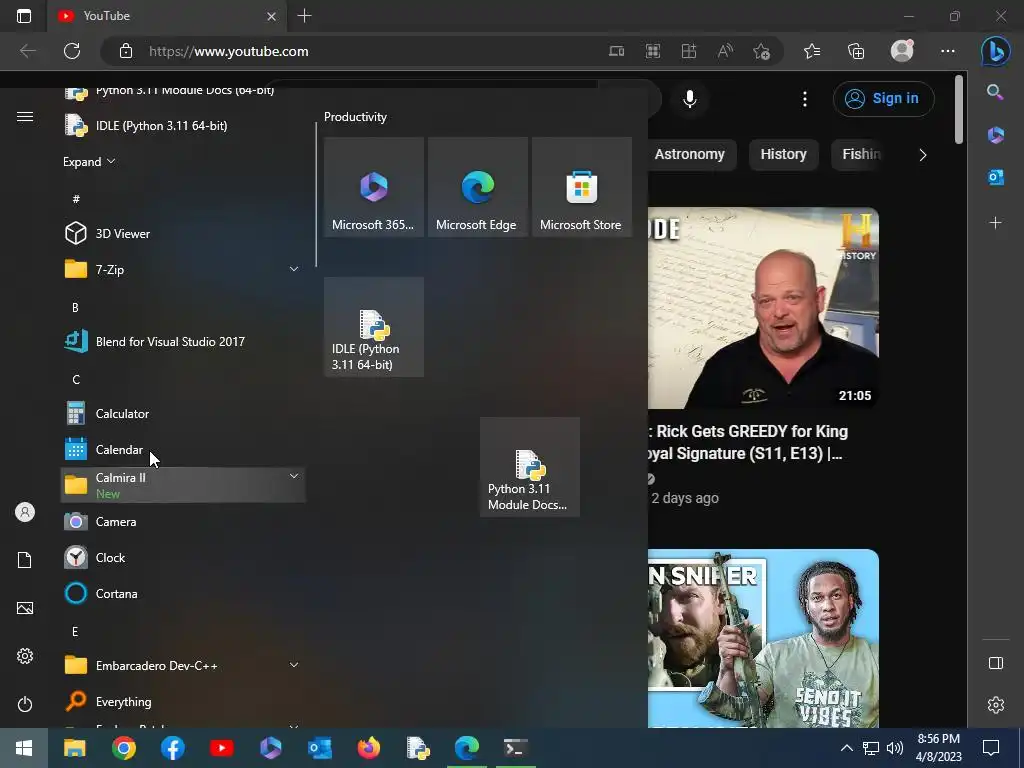Click the YouTube Sign in button
1024x768 pixels.
pyautogui.click(x=883, y=99)
